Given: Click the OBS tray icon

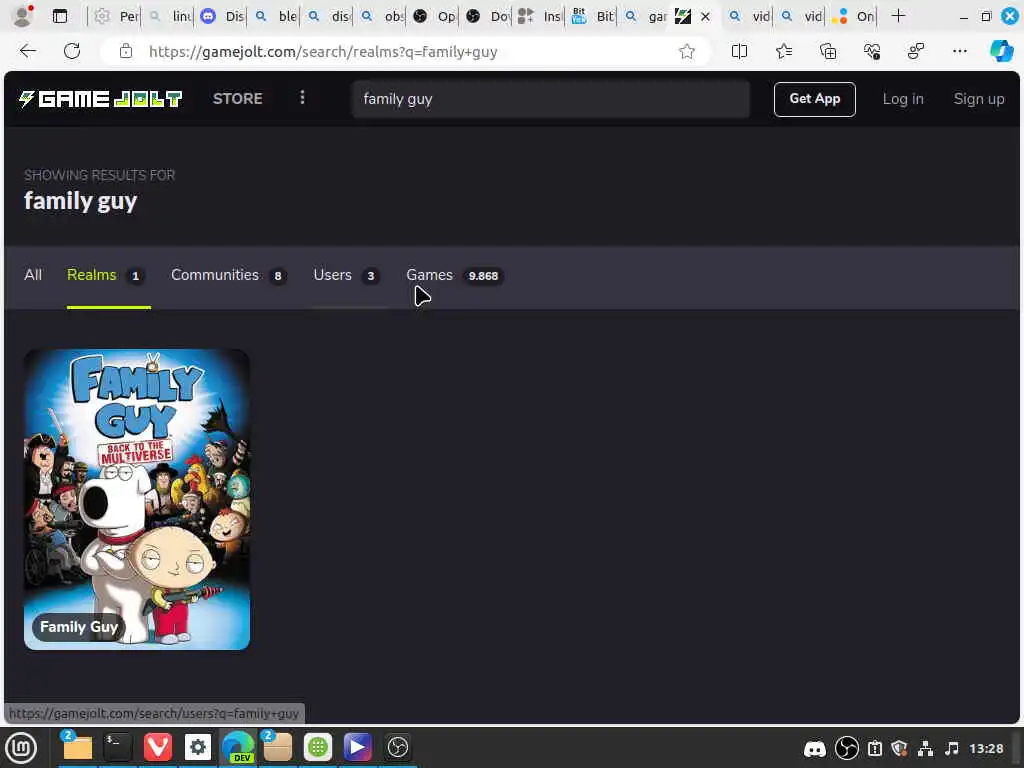Looking at the screenshot, I should tap(846, 748).
